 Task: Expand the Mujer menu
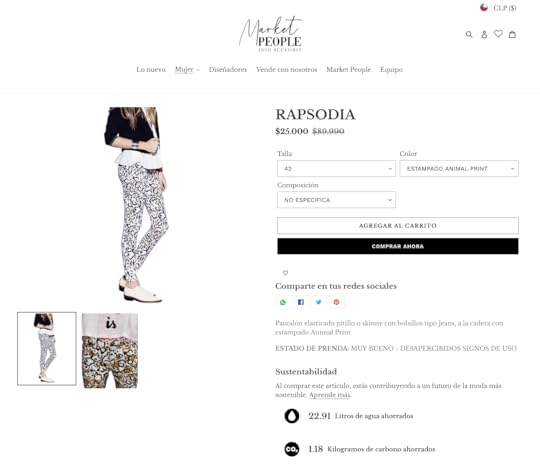pyautogui.click(x=187, y=70)
